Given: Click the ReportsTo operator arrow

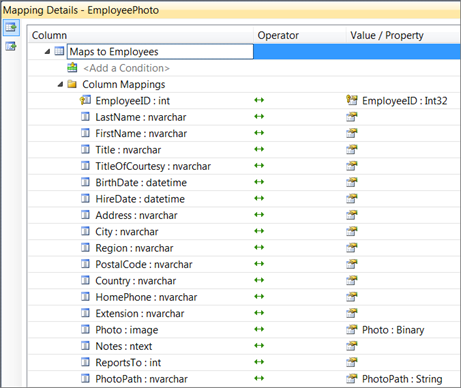Looking at the screenshot, I should [x=259, y=362].
